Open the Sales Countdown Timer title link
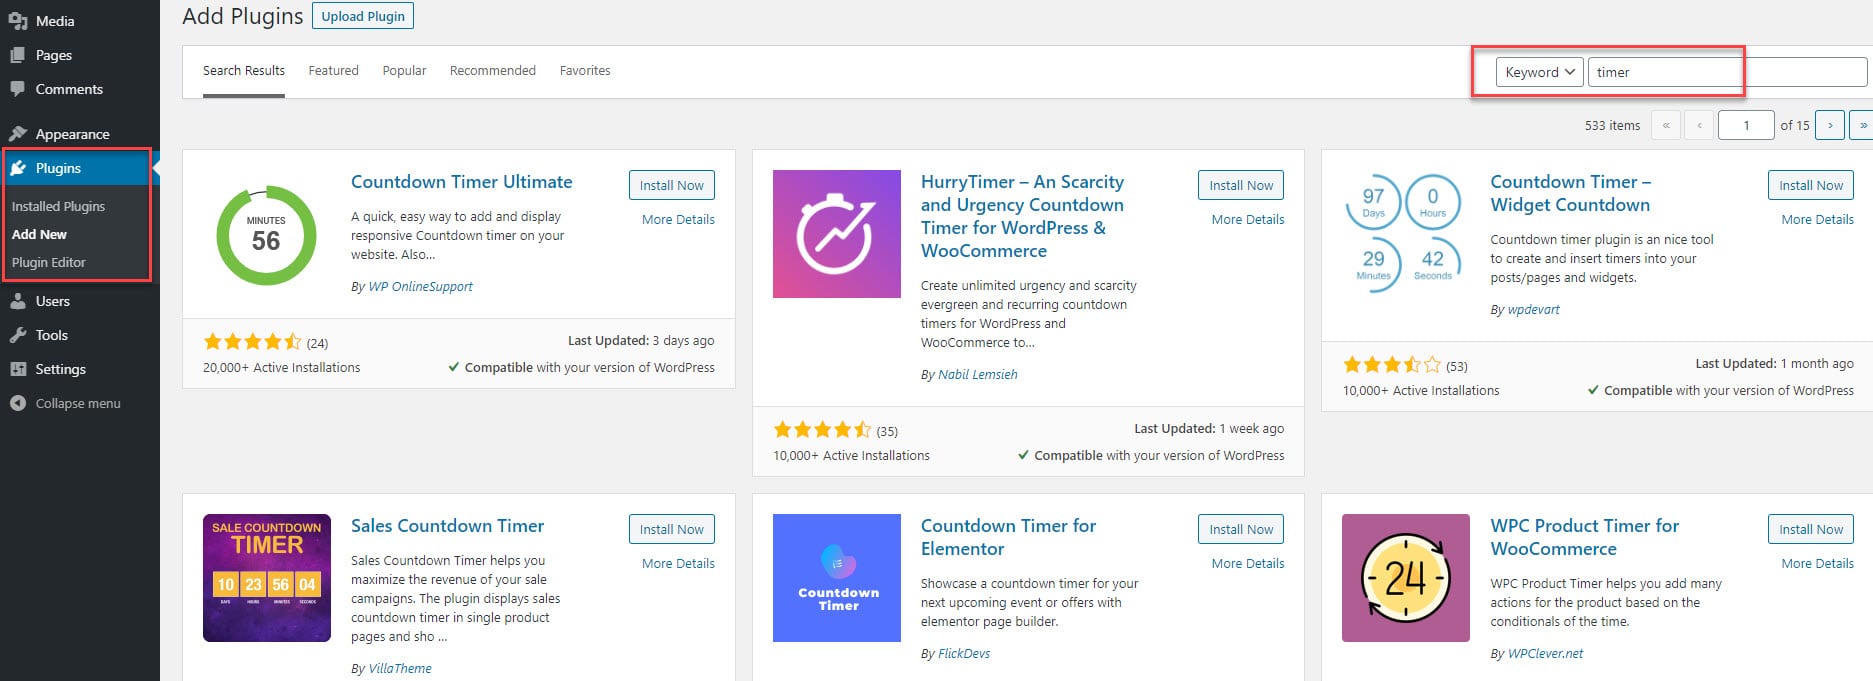 (448, 526)
